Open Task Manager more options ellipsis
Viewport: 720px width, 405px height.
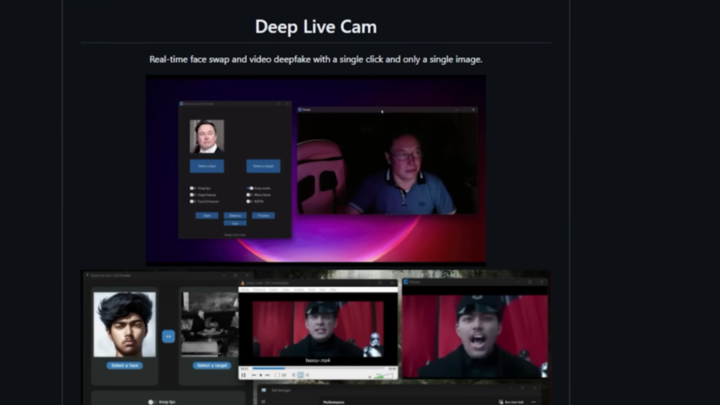tap(534, 402)
